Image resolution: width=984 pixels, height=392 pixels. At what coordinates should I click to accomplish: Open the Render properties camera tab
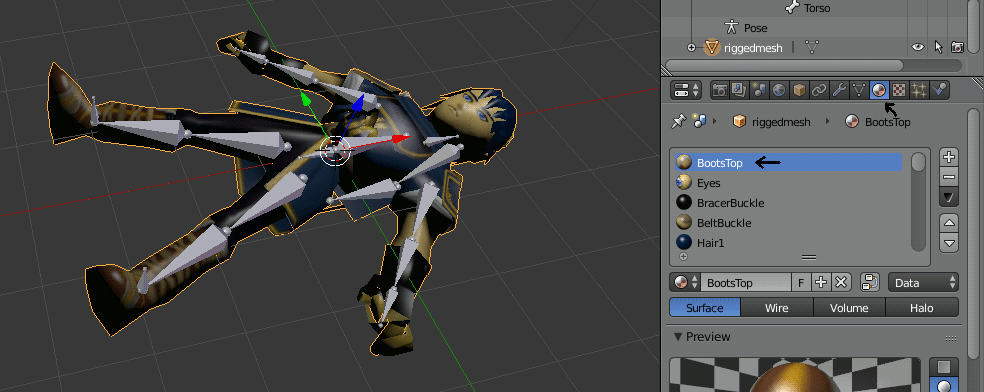tap(720, 90)
